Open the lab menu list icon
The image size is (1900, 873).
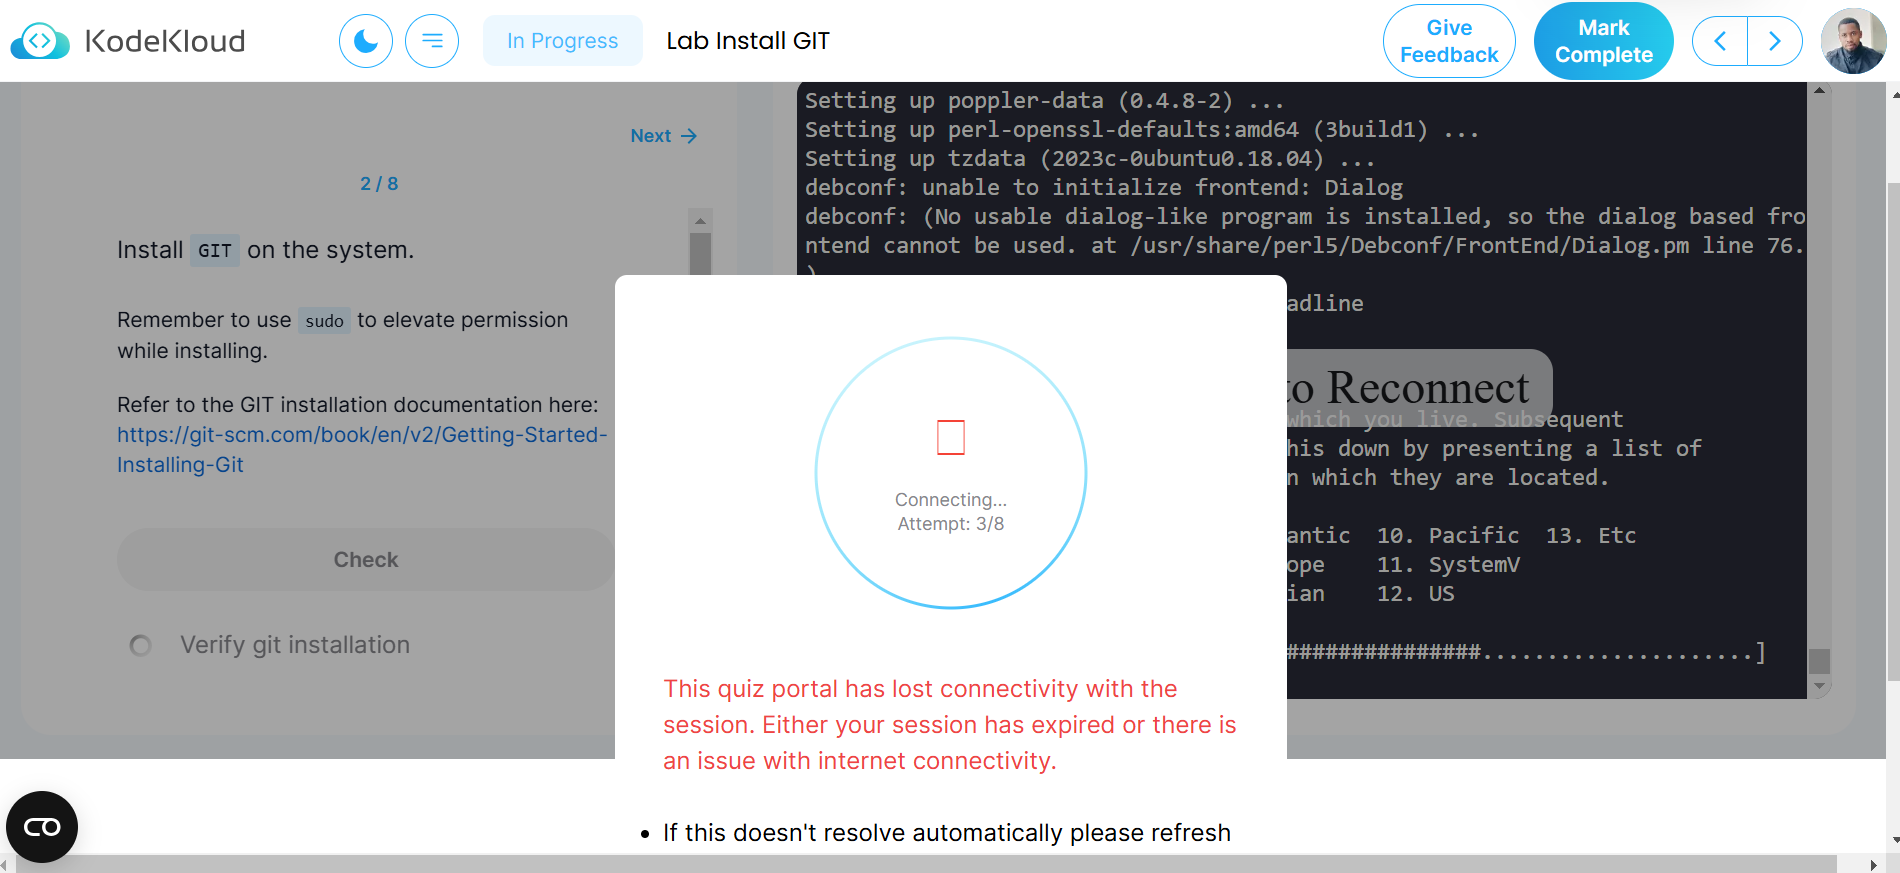[432, 41]
